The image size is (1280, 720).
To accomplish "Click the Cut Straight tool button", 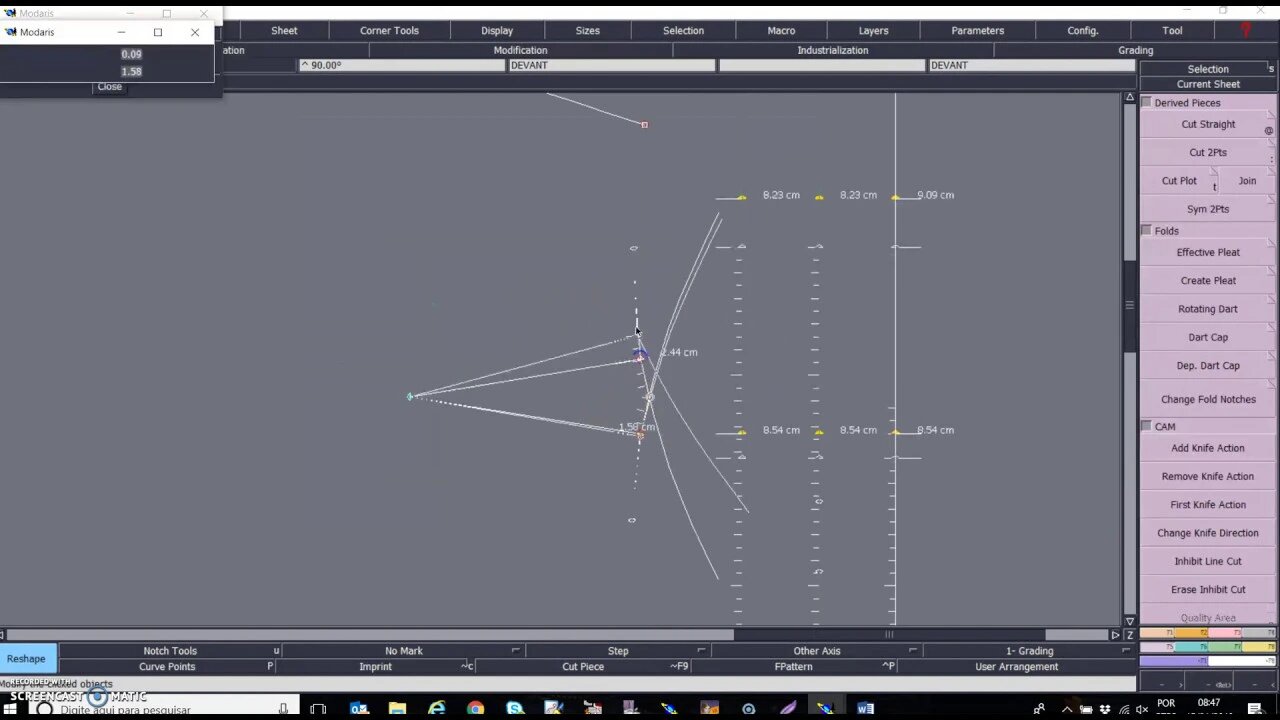I will [1208, 124].
